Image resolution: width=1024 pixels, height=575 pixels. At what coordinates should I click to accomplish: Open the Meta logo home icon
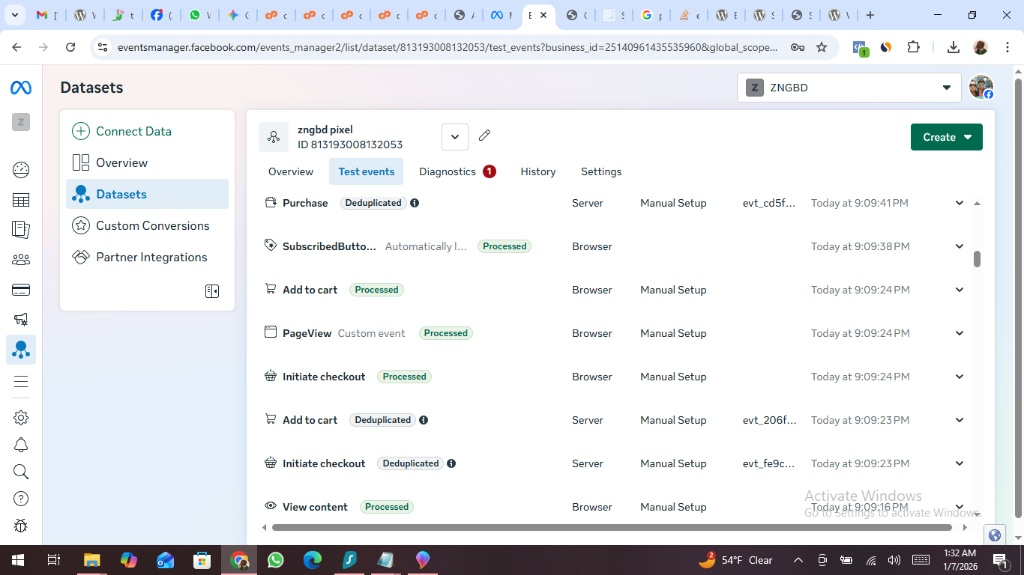[21, 88]
